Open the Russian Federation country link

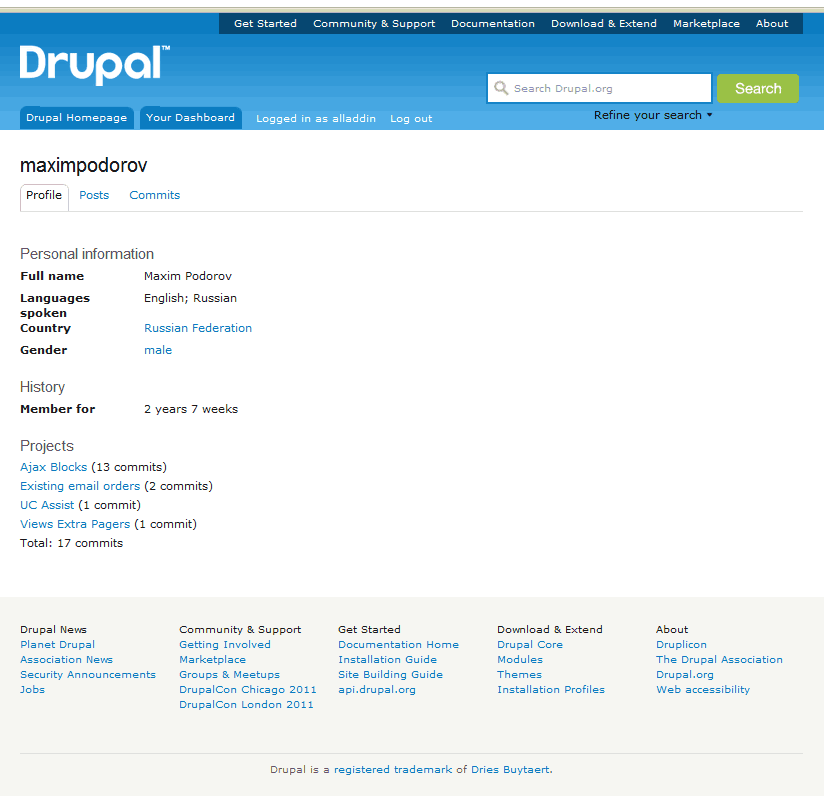[198, 328]
